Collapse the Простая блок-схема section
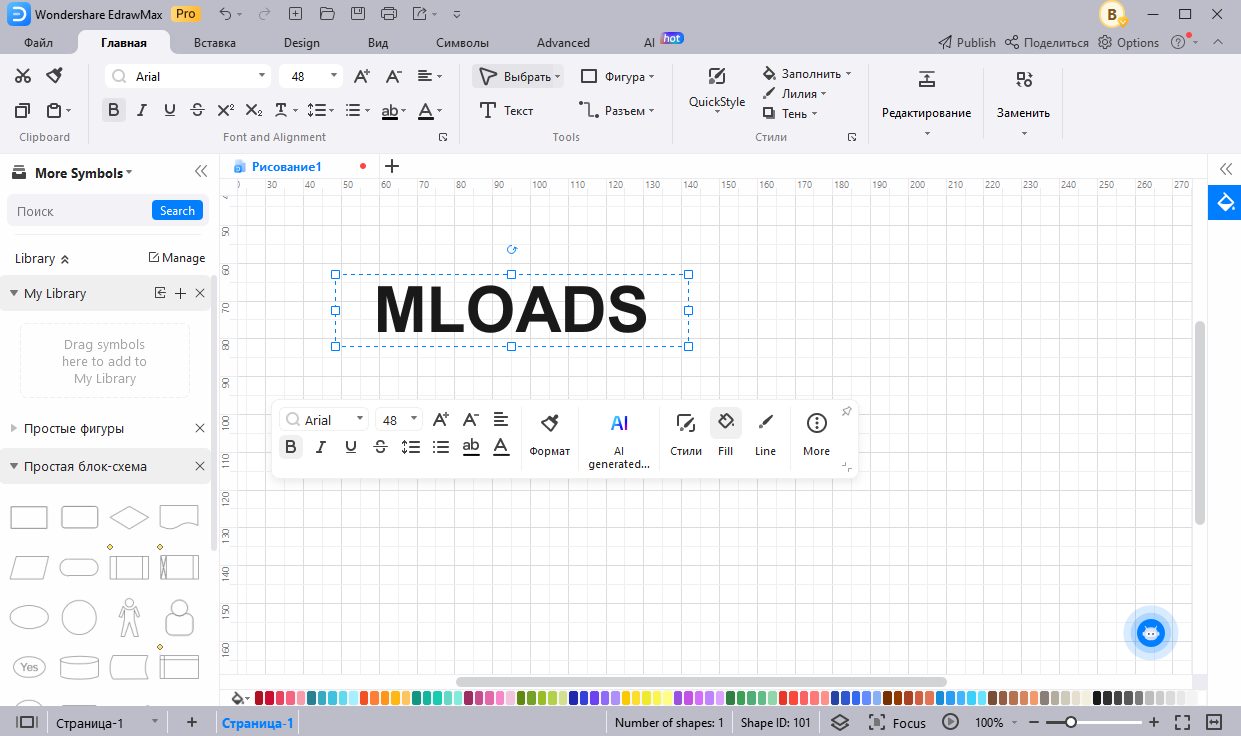 tap(14, 466)
